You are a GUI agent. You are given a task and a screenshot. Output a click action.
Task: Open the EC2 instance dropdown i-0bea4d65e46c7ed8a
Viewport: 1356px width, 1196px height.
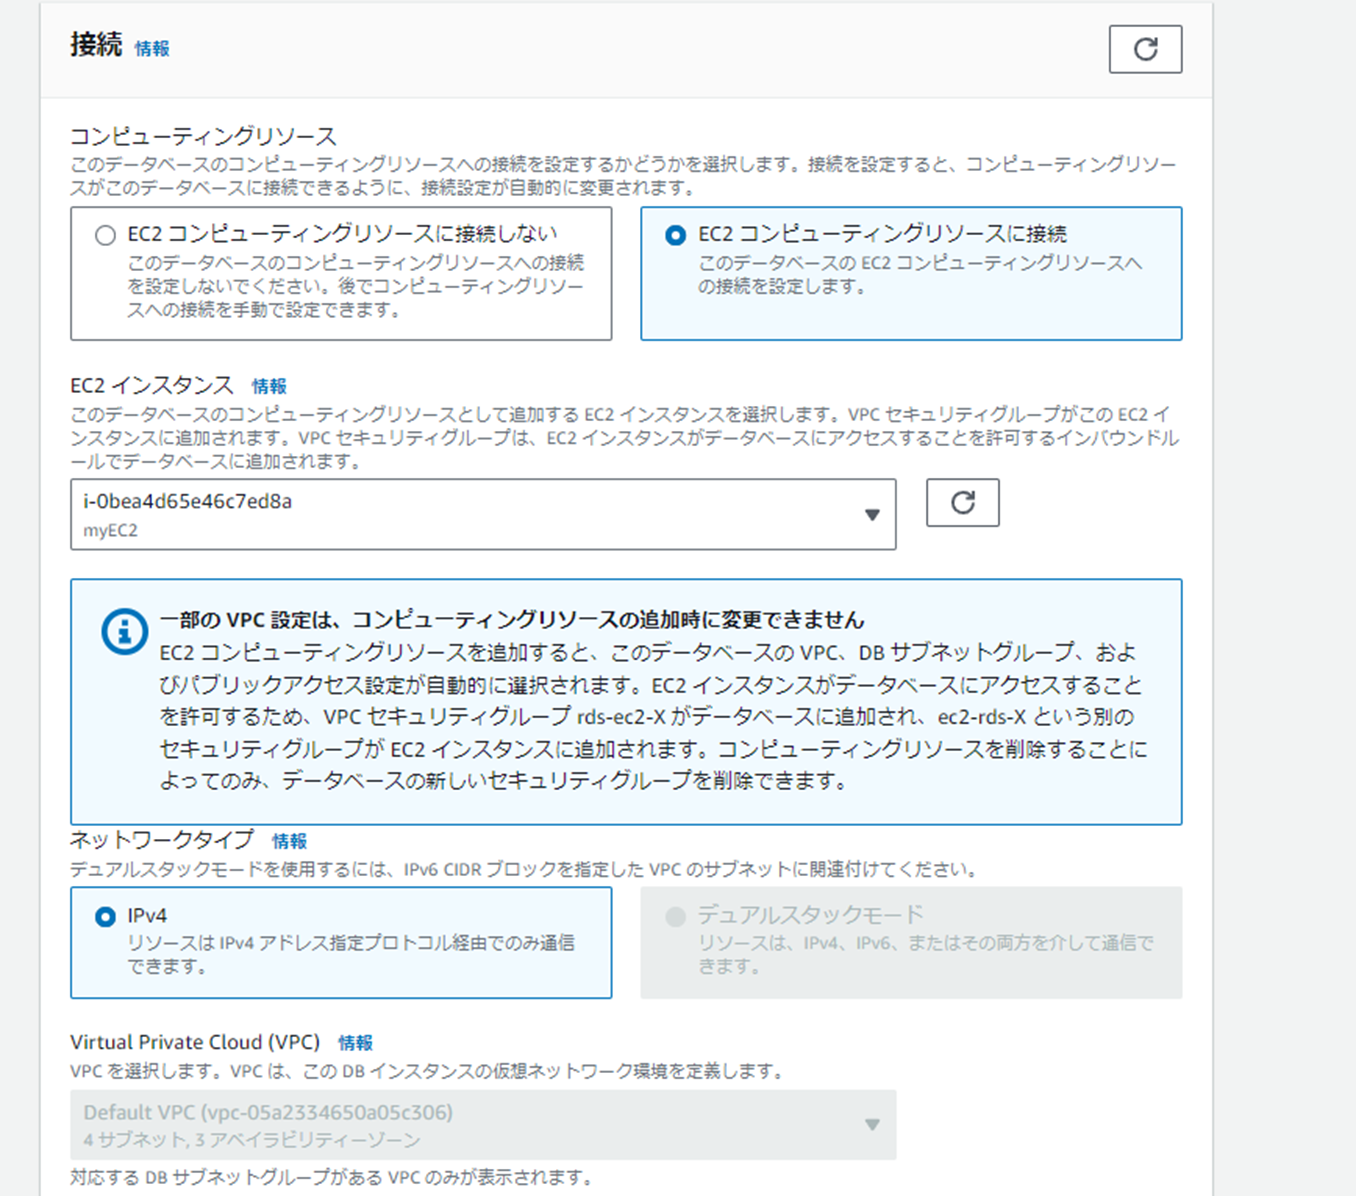(483, 514)
